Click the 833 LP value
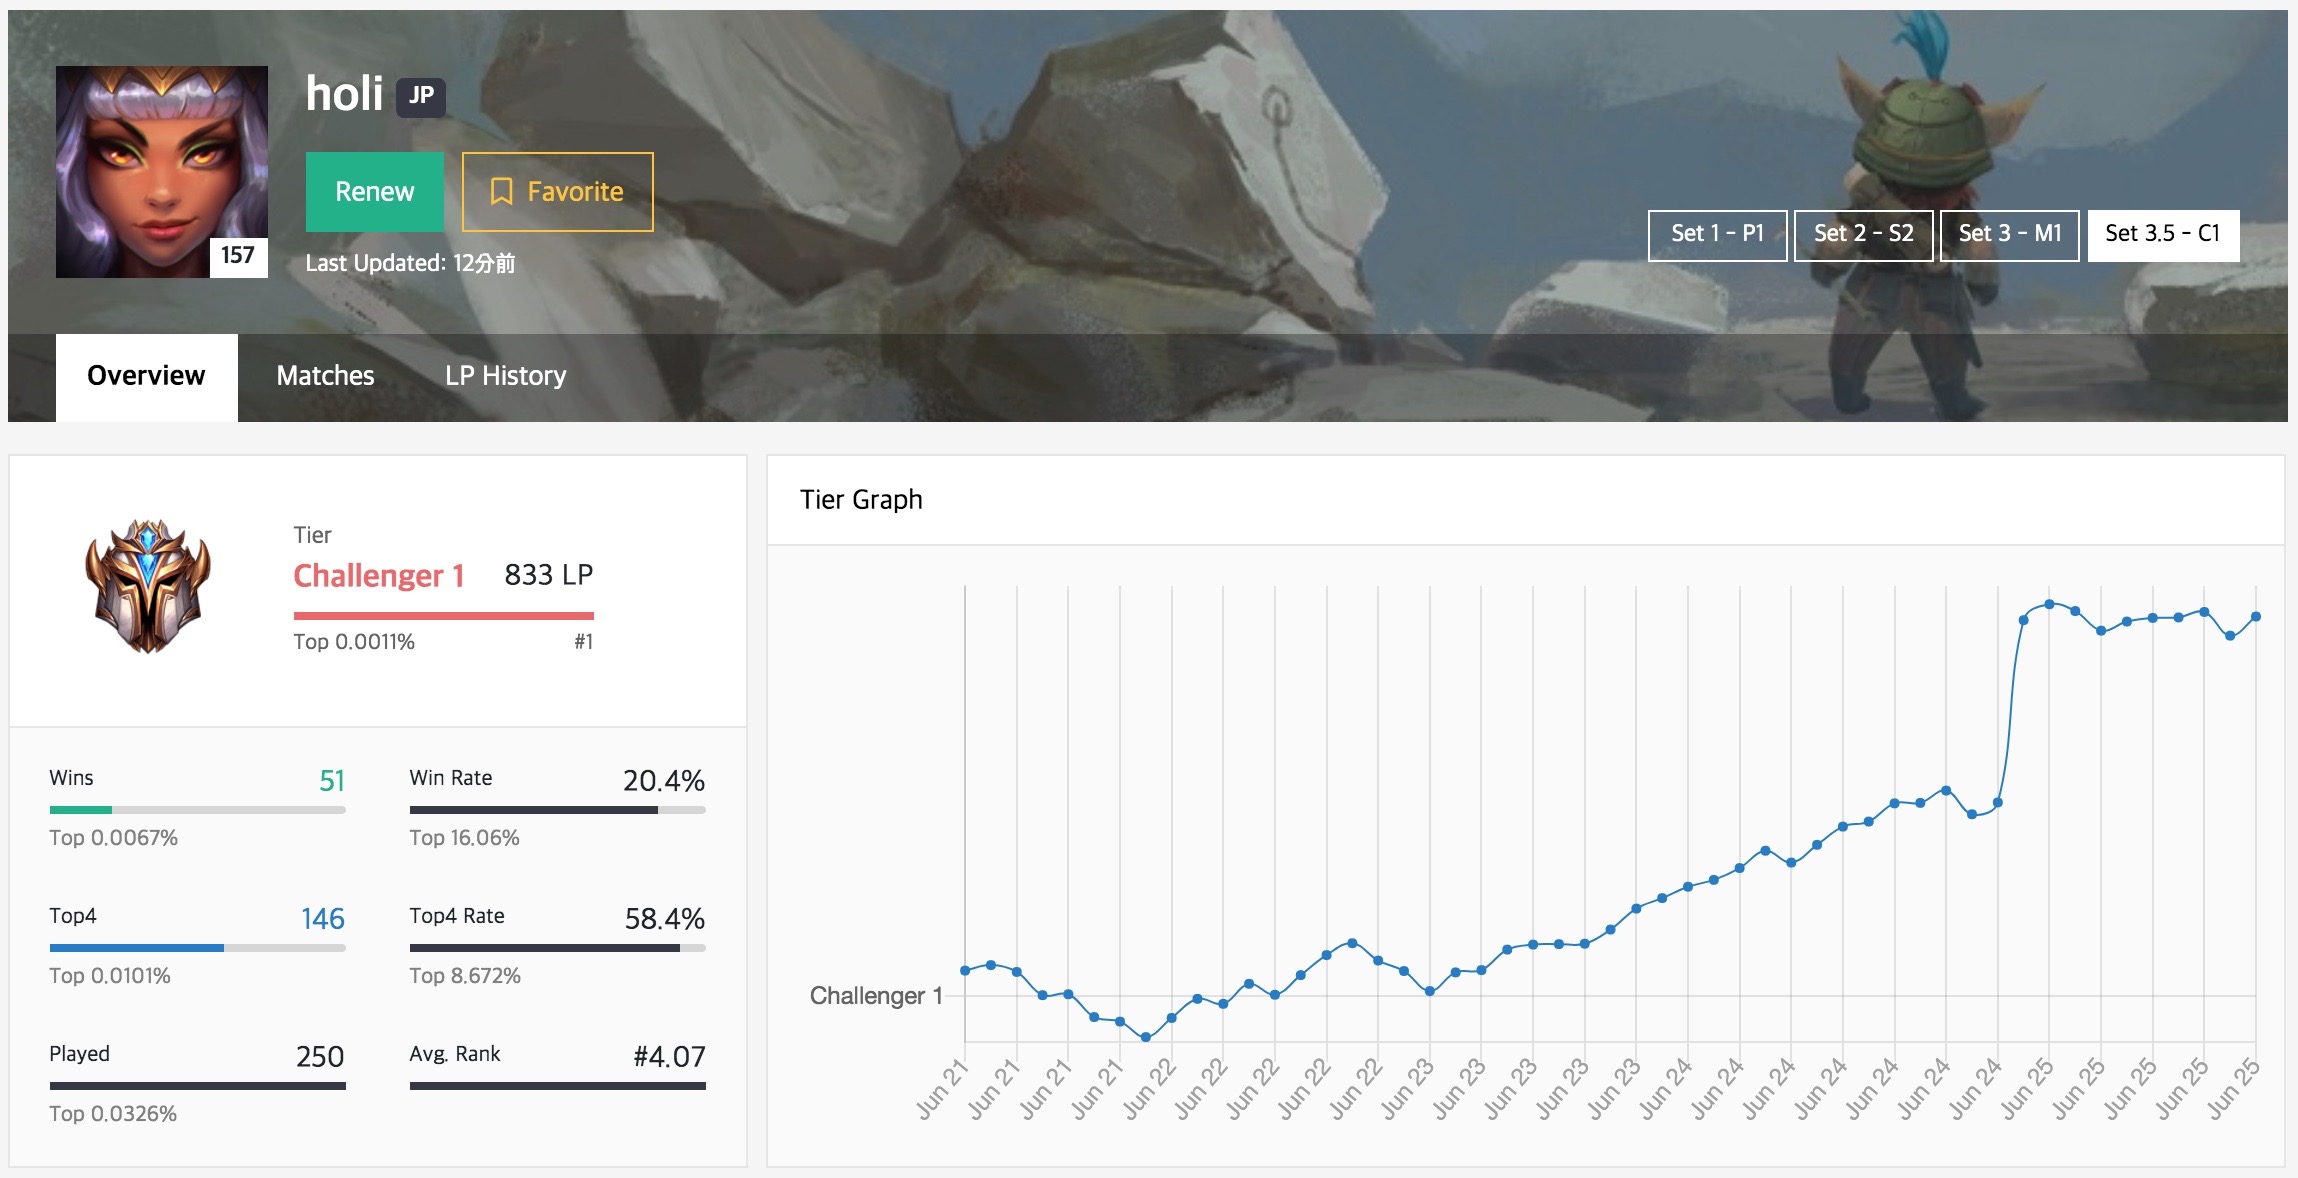The image size is (2298, 1178). tap(548, 575)
